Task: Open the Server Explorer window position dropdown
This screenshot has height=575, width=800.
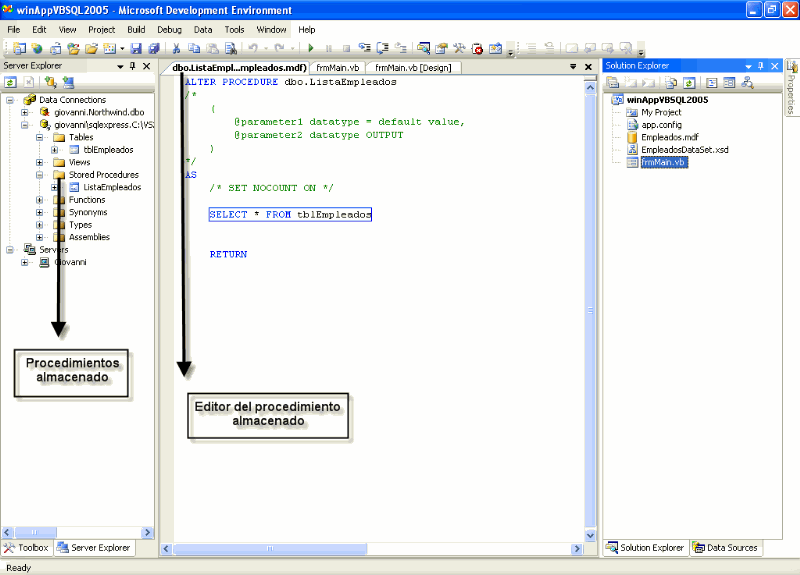Action: tap(120, 66)
